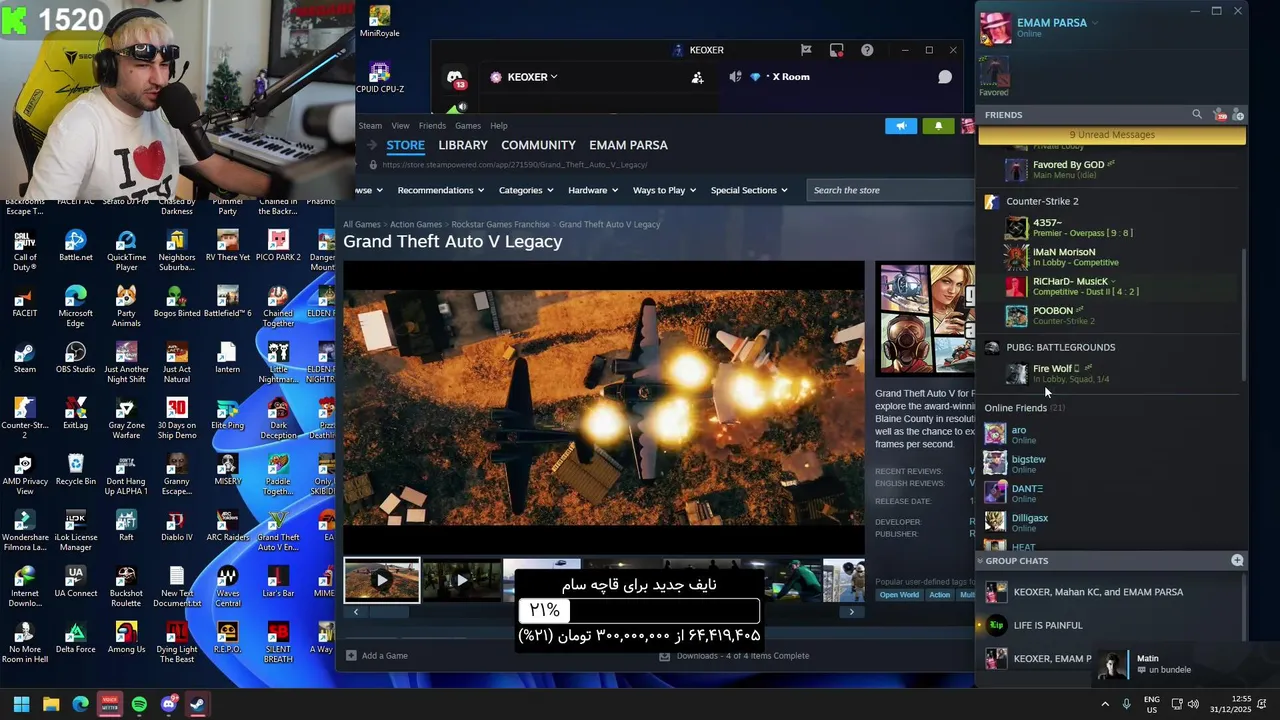Open Discord help question mark icon
The width and height of the screenshot is (1280, 720).
tap(867, 50)
